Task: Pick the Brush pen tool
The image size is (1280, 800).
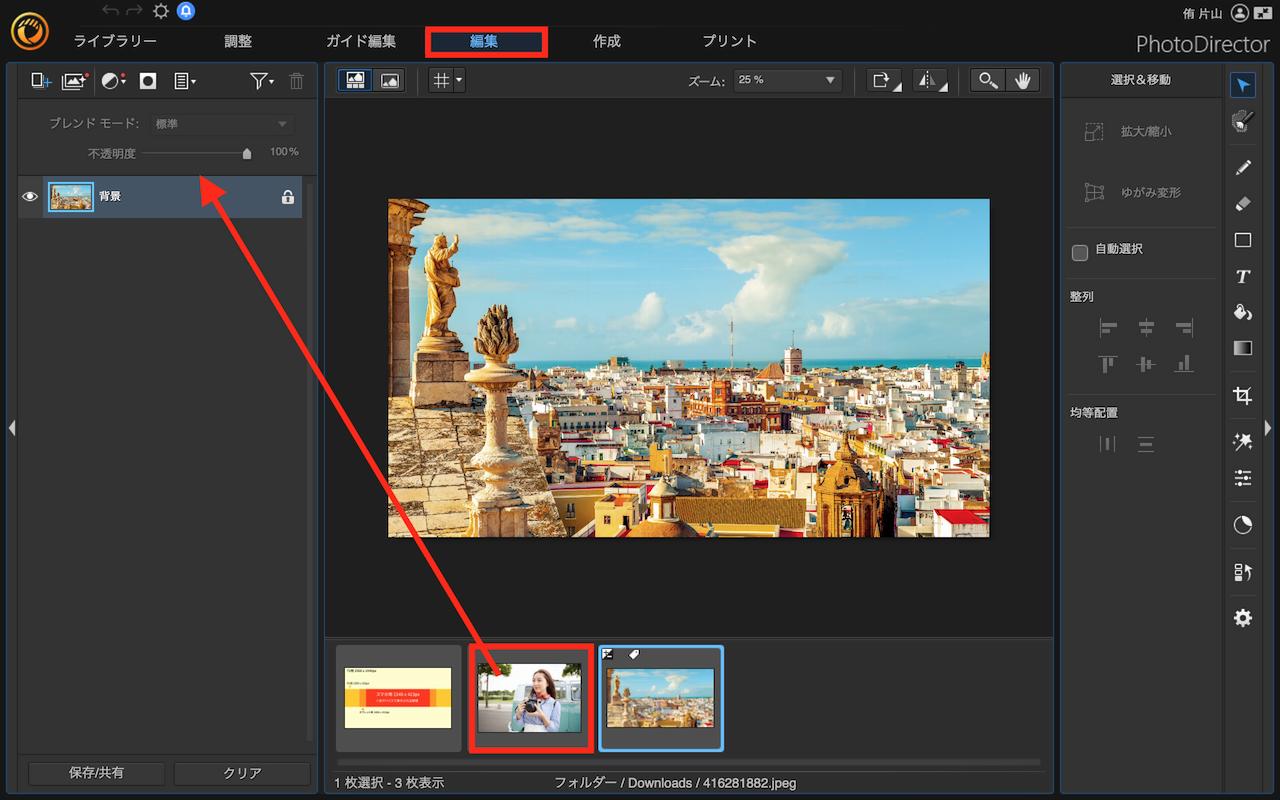Action: [1243, 166]
